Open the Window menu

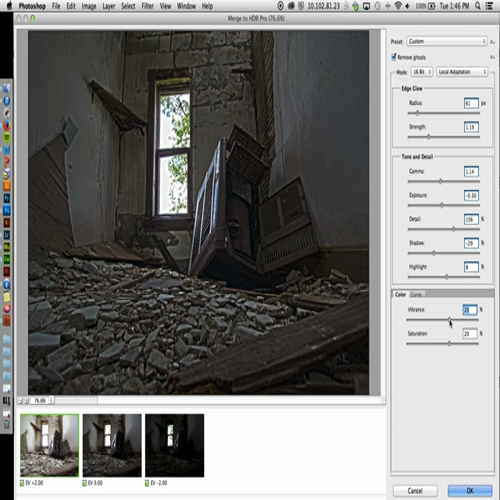click(x=186, y=6)
